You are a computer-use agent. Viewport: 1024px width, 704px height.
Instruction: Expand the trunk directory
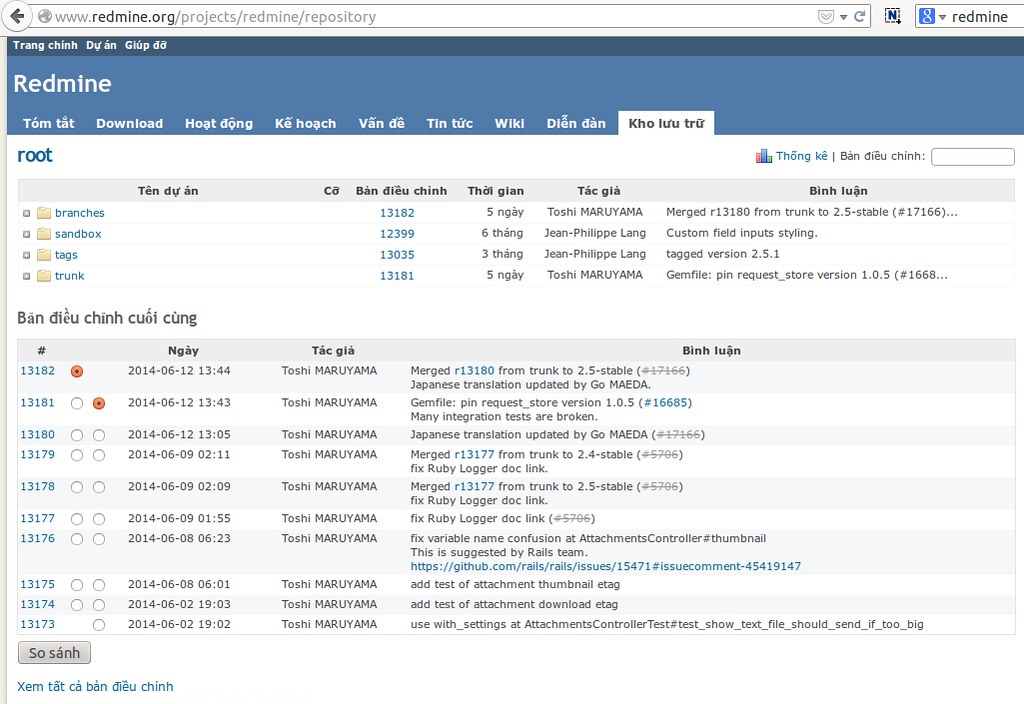(27, 276)
